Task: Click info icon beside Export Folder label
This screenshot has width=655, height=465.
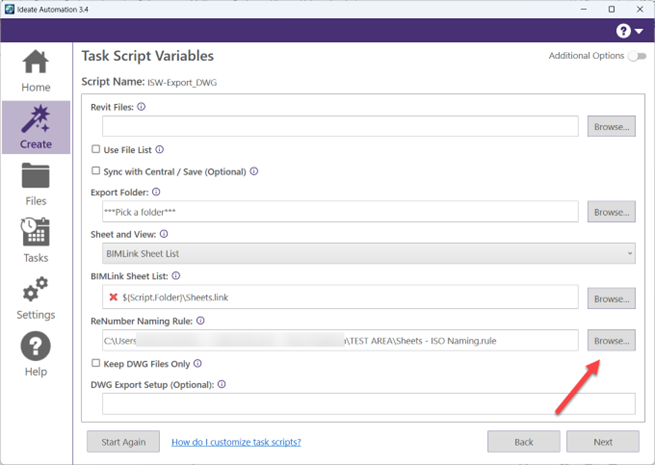Action: (156, 191)
